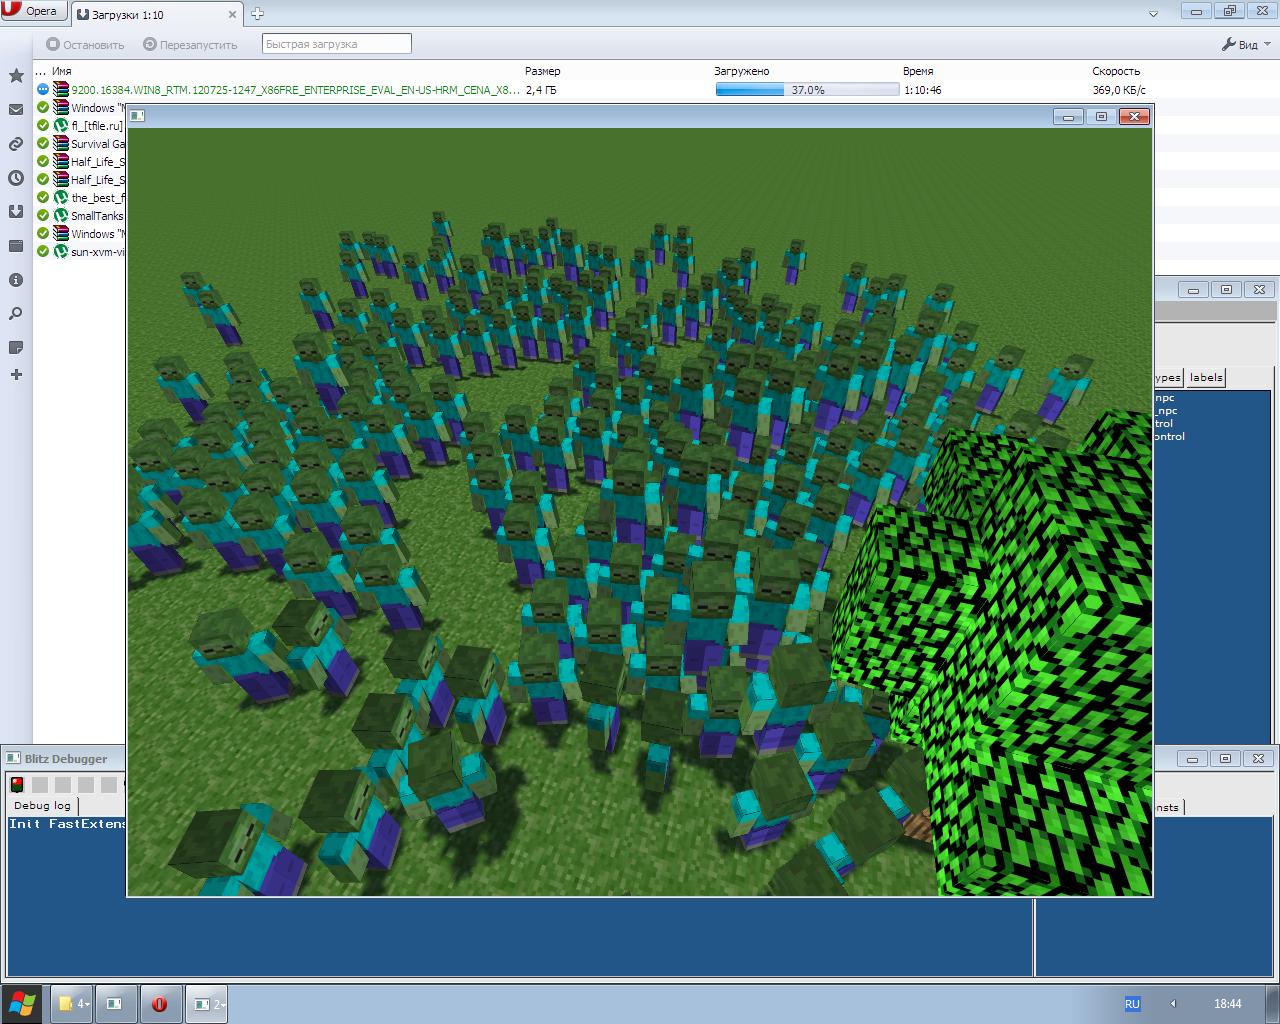Click the 37.0% download progress bar
1280x1024 pixels.
click(x=807, y=90)
